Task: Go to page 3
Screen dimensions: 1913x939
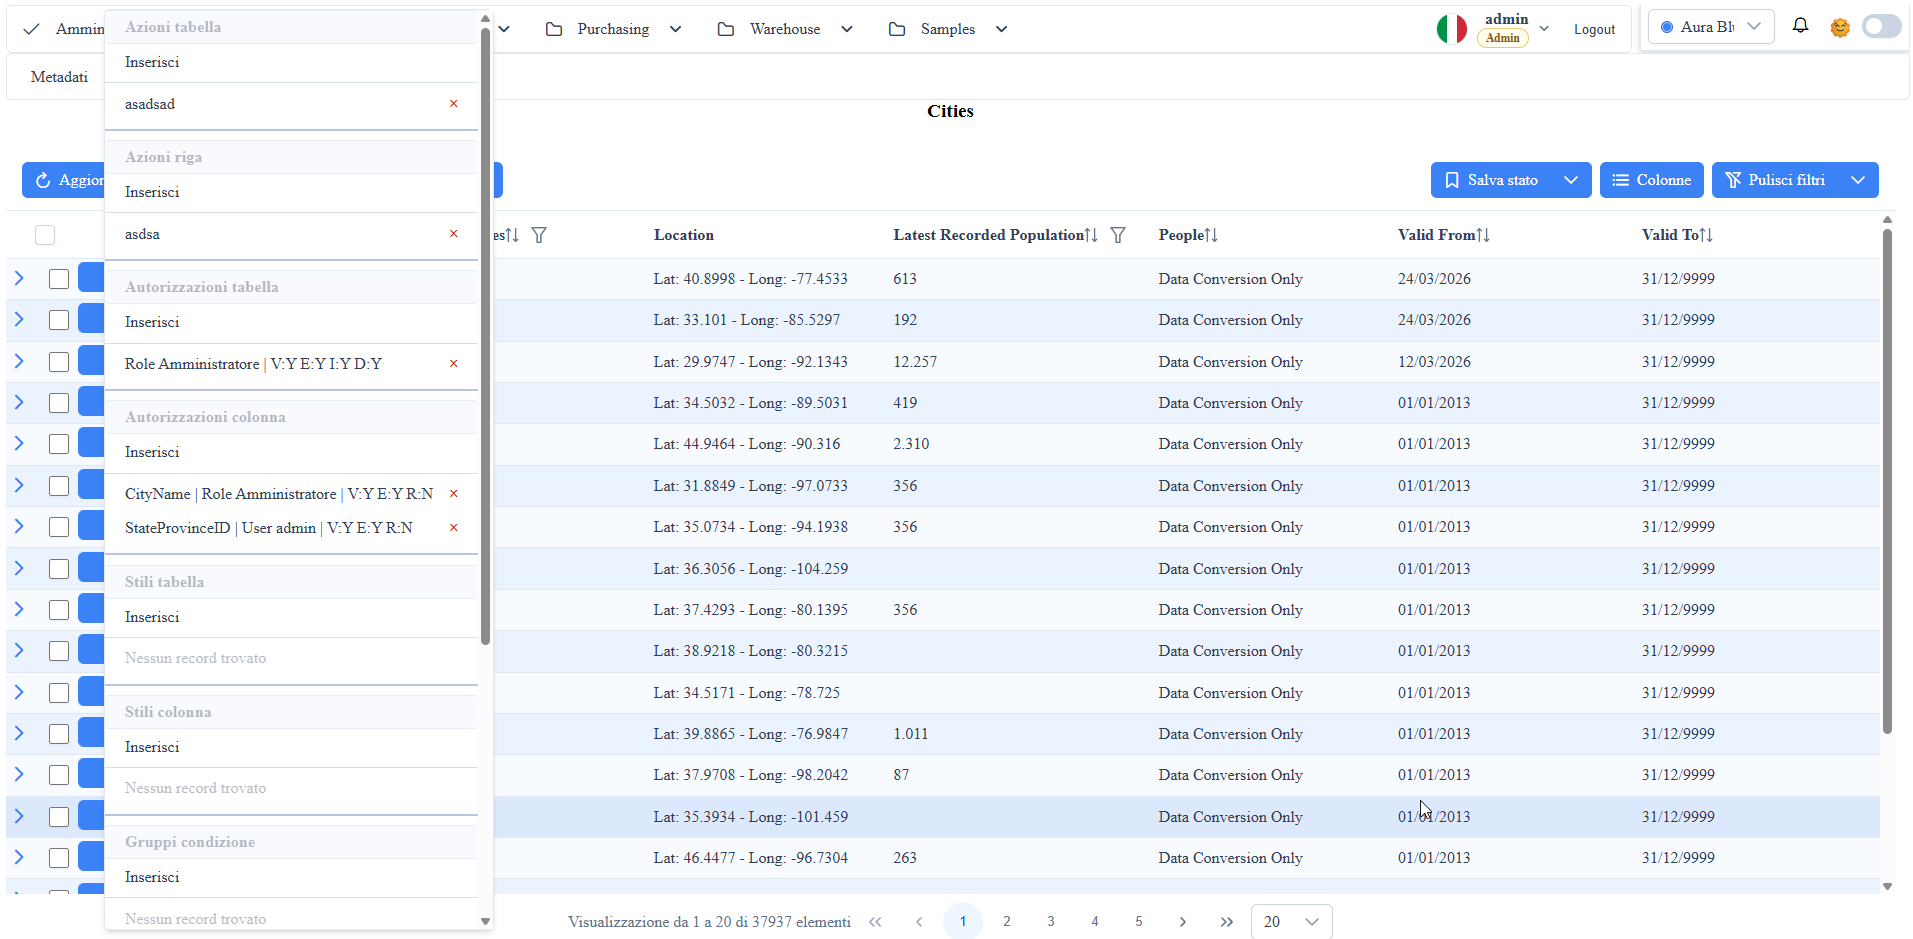Action: click(x=1051, y=922)
